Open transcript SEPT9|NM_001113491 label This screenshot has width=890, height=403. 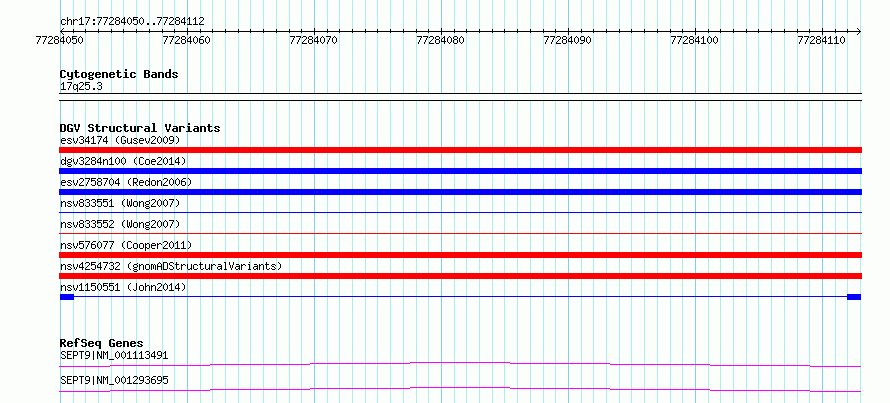pos(114,356)
